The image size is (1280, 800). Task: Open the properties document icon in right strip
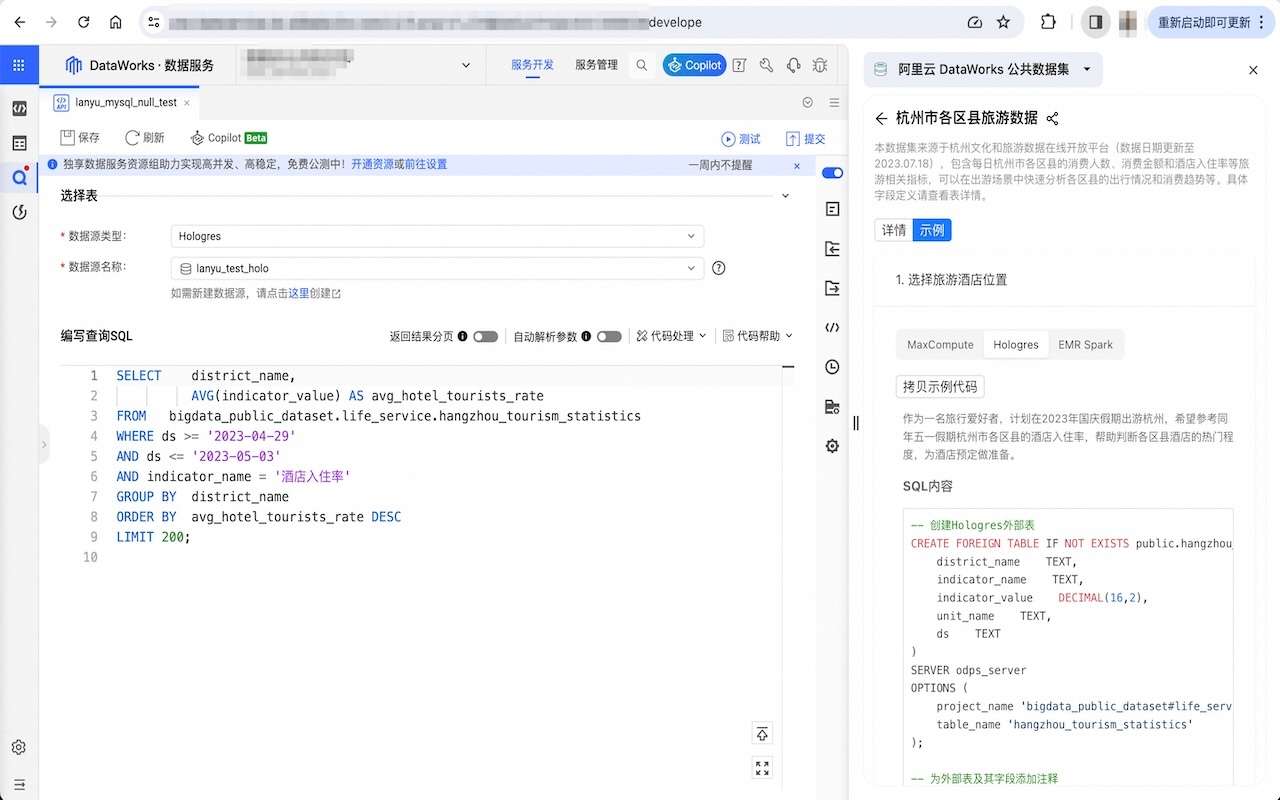[x=832, y=209]
